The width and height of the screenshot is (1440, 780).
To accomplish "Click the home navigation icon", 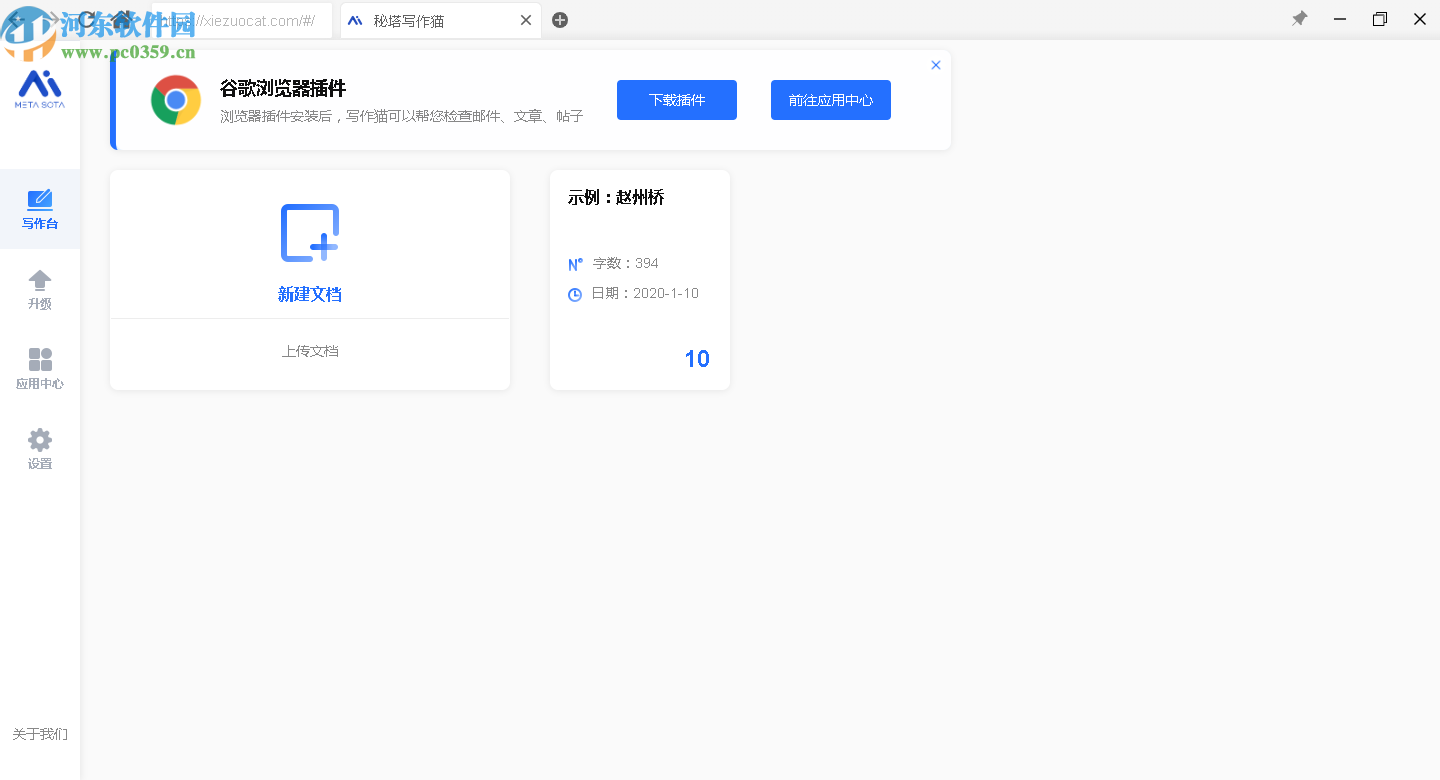I will click(121, 19).
